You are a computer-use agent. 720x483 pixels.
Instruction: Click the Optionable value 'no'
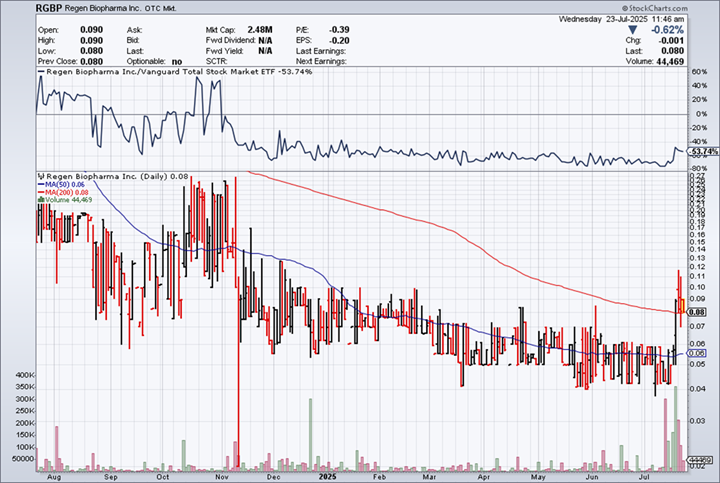click(177, 62)
